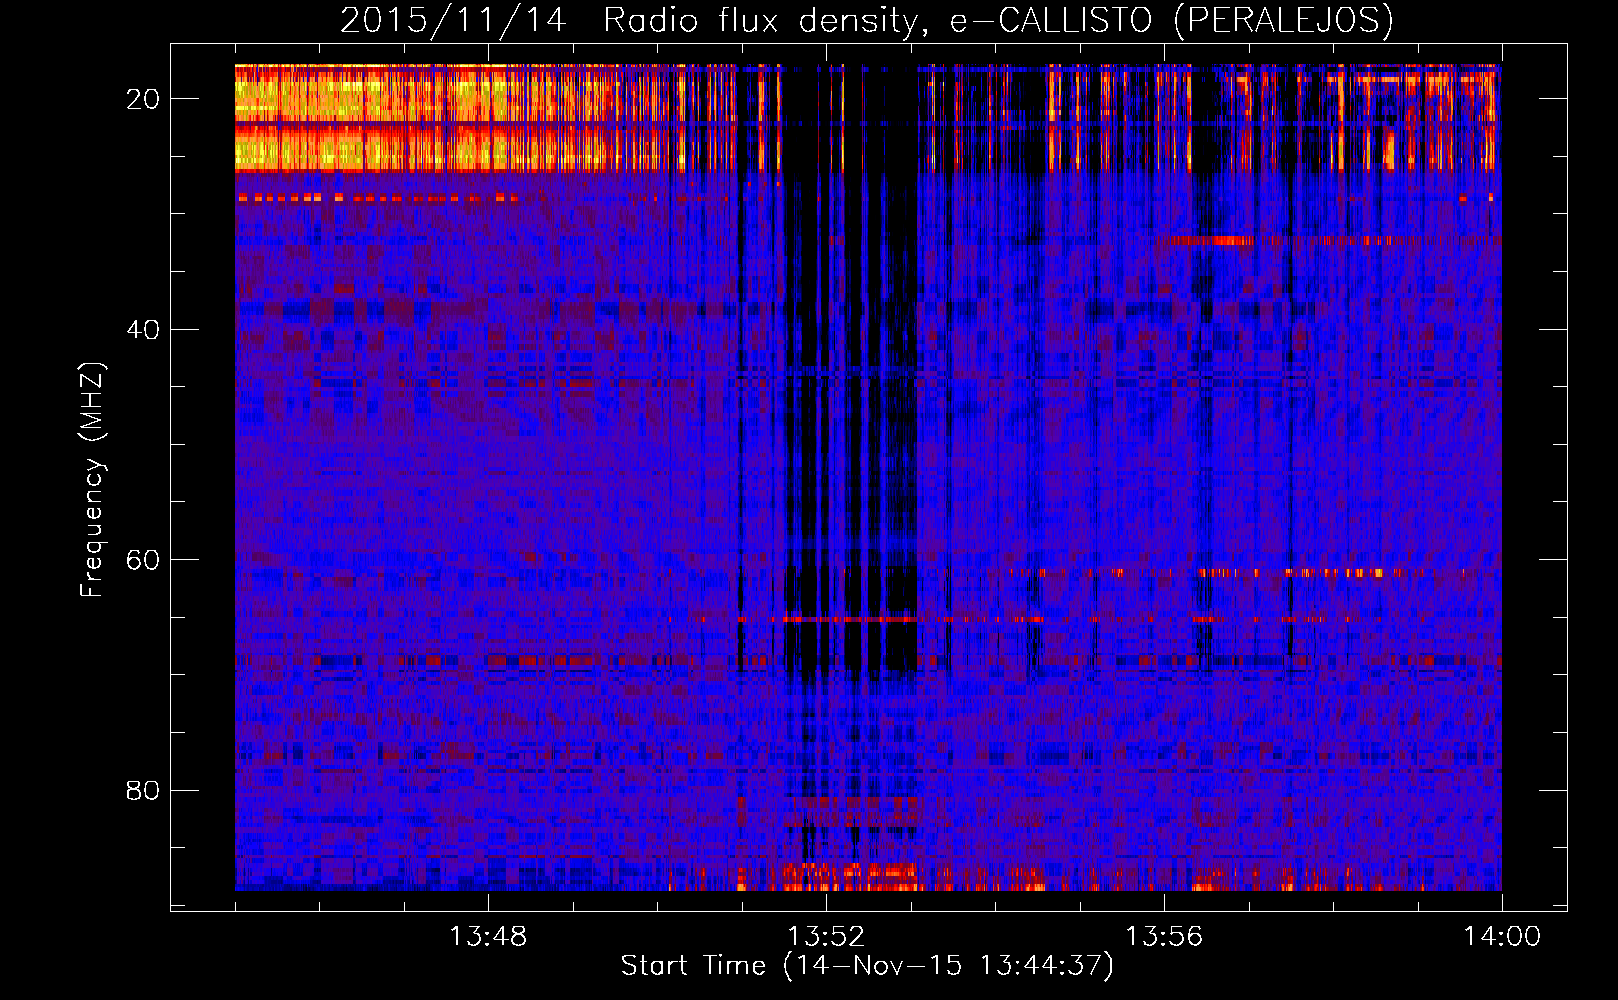Click the 13:48 time tick label
1618x1000 pixels.
488,937
